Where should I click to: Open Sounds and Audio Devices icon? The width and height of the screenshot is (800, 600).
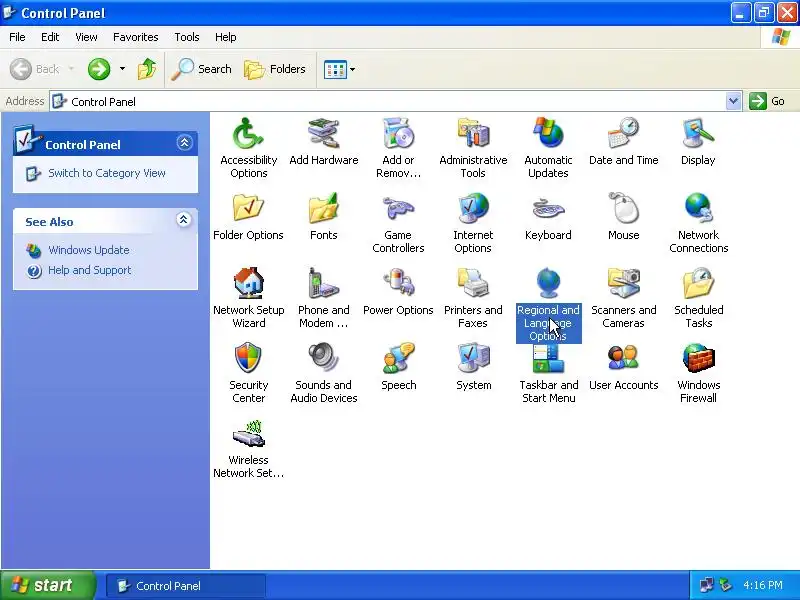[x=323, y=359]
